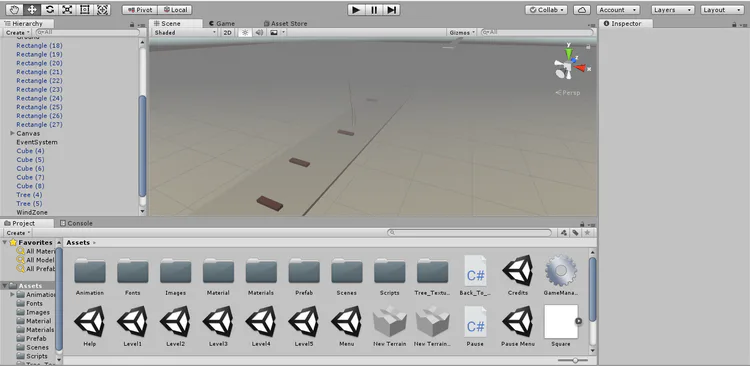
Task: Collapse the Favorites section
Action: tap(5, 243)
